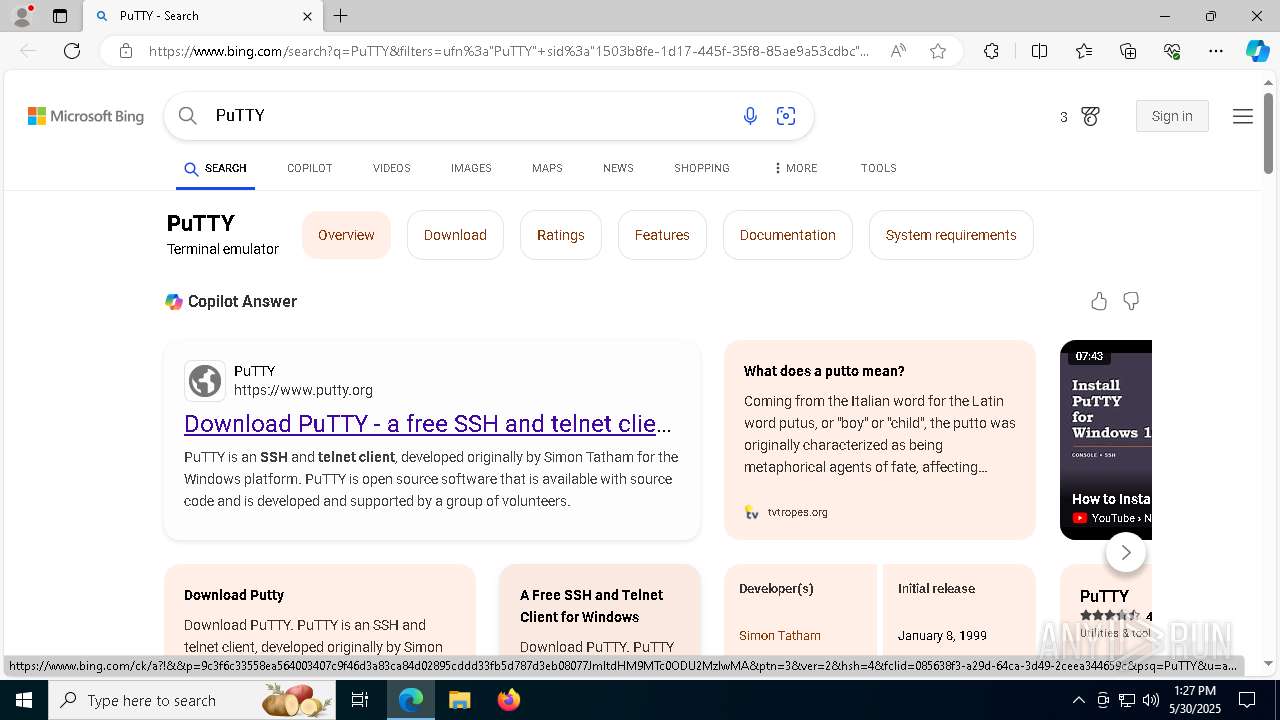Open Microsoft Rewards medal icon

[1090, 117]
